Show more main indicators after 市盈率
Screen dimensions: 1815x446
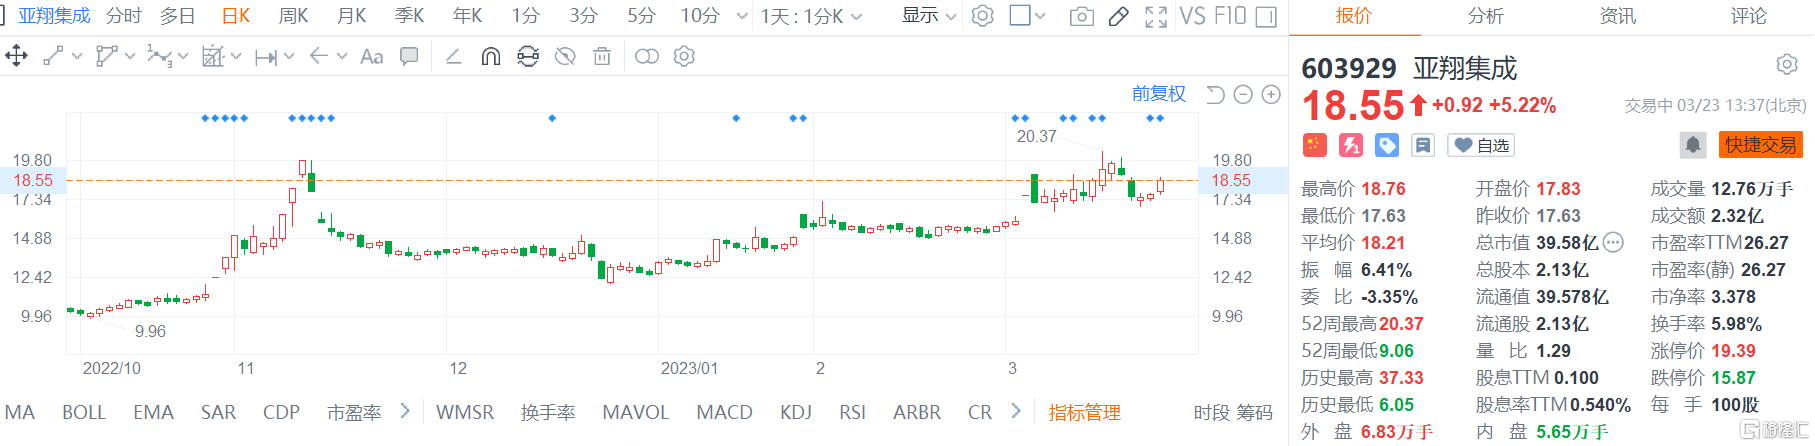point(405,411)
